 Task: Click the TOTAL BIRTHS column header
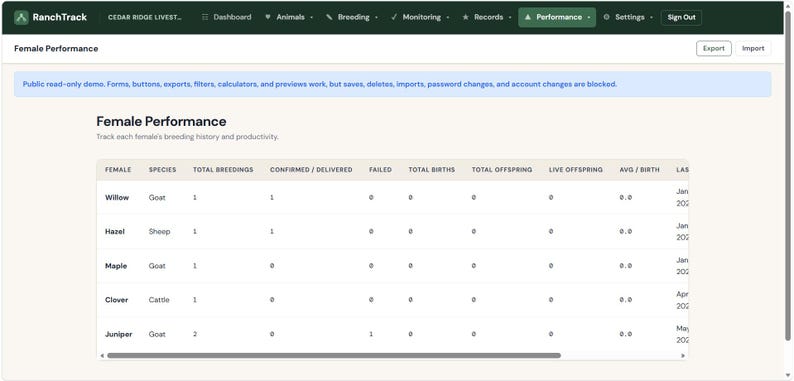(432, 170)
